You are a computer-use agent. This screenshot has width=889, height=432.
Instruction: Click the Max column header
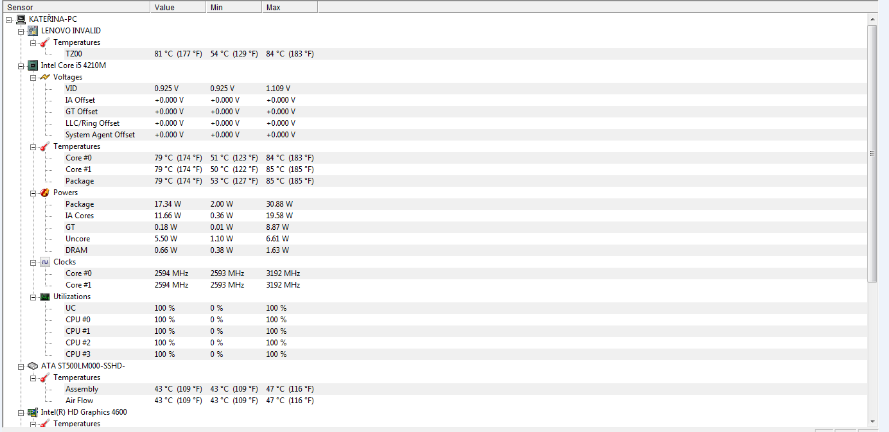pos(290,7)
